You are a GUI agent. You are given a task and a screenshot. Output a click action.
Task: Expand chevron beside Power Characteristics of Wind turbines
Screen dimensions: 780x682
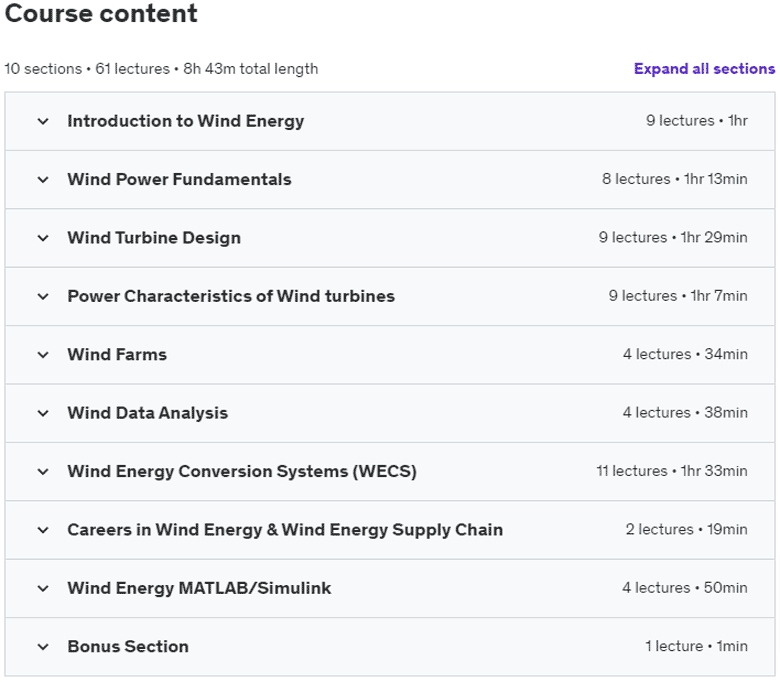point(43,296)
